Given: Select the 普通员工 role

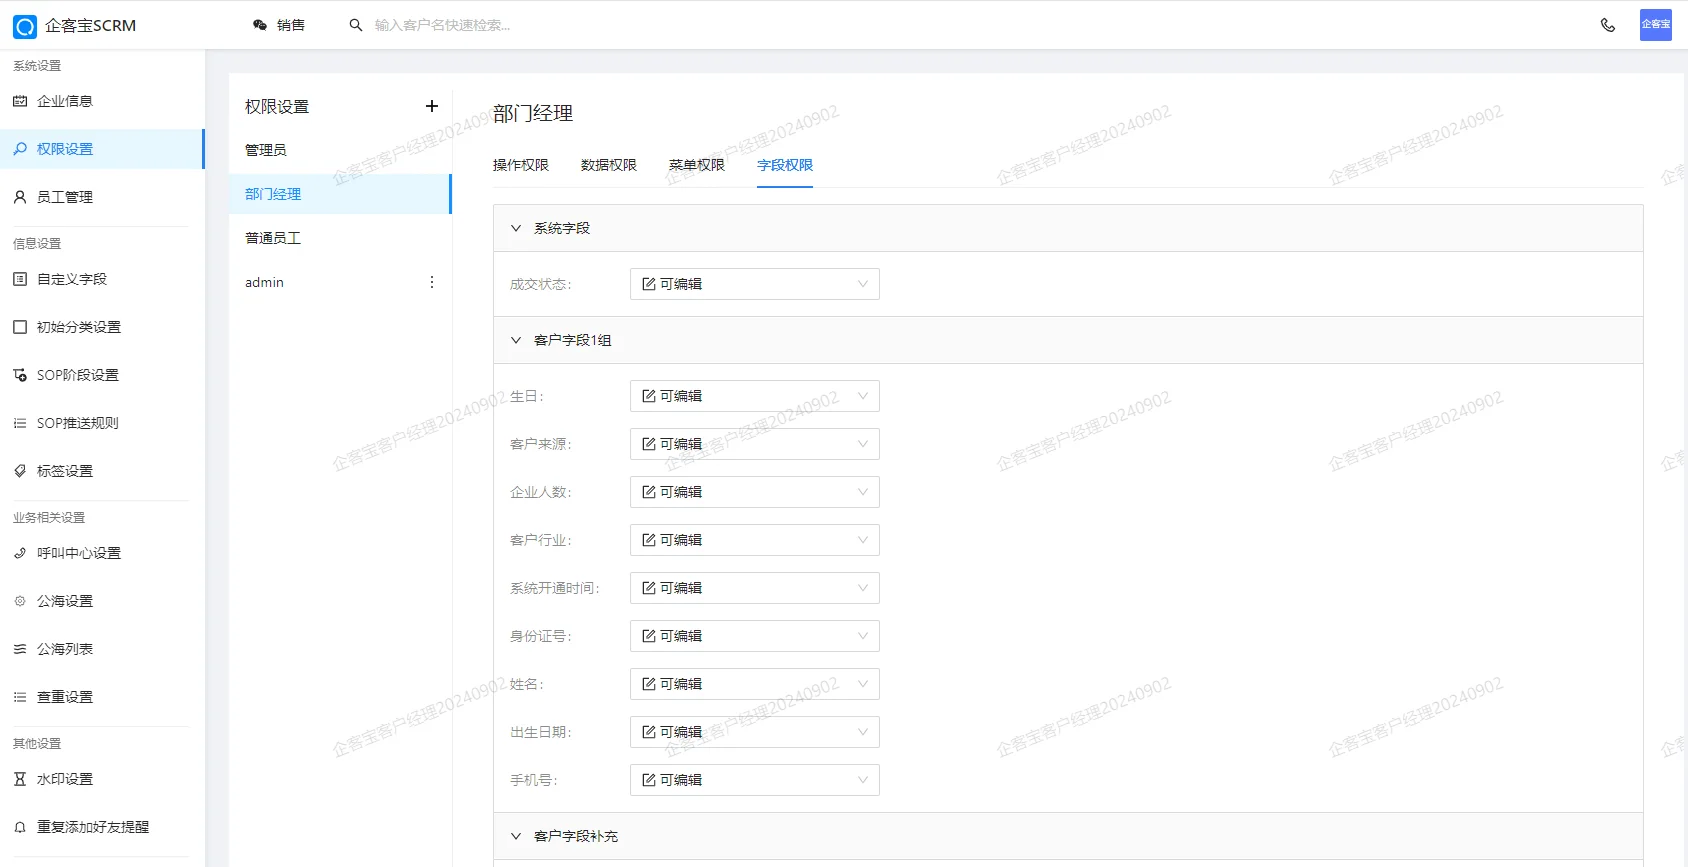Looking at the screenshot, I should pyautogui.click(x=340, y=238).
